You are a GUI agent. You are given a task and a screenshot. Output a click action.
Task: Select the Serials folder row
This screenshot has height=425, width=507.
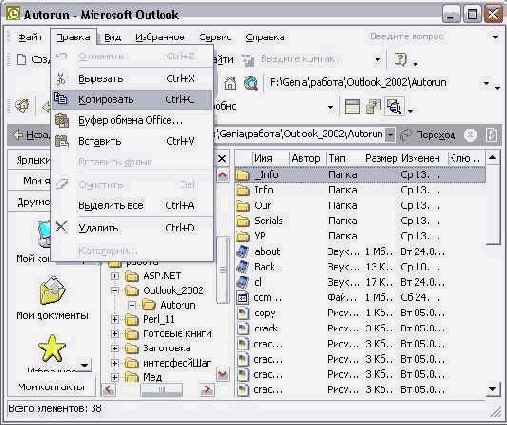pos(359,221)
